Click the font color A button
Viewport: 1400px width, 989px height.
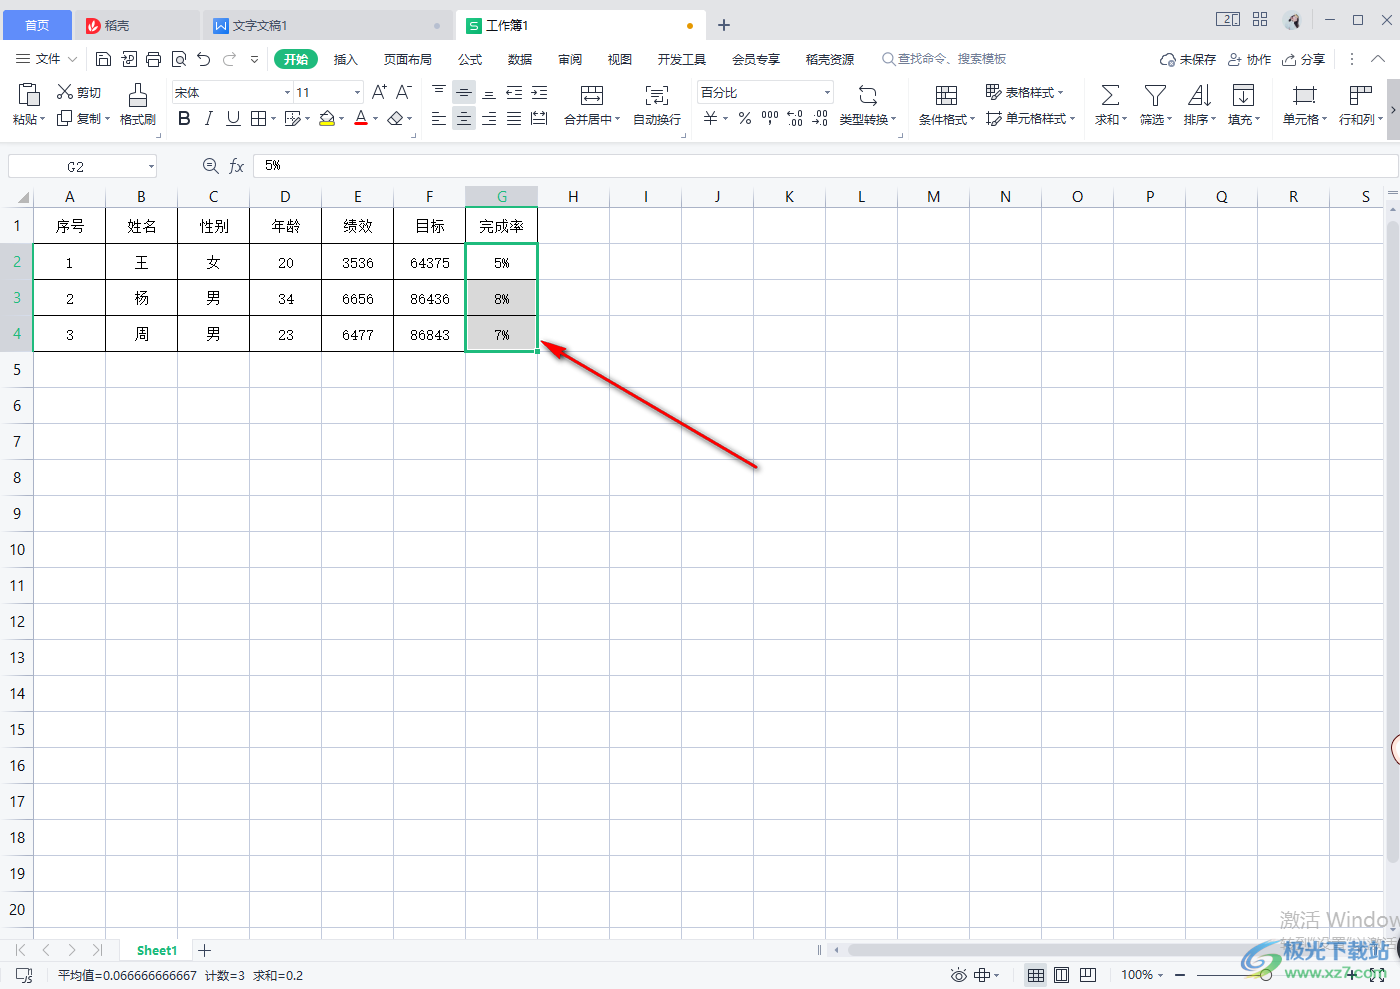click(362, 119)
